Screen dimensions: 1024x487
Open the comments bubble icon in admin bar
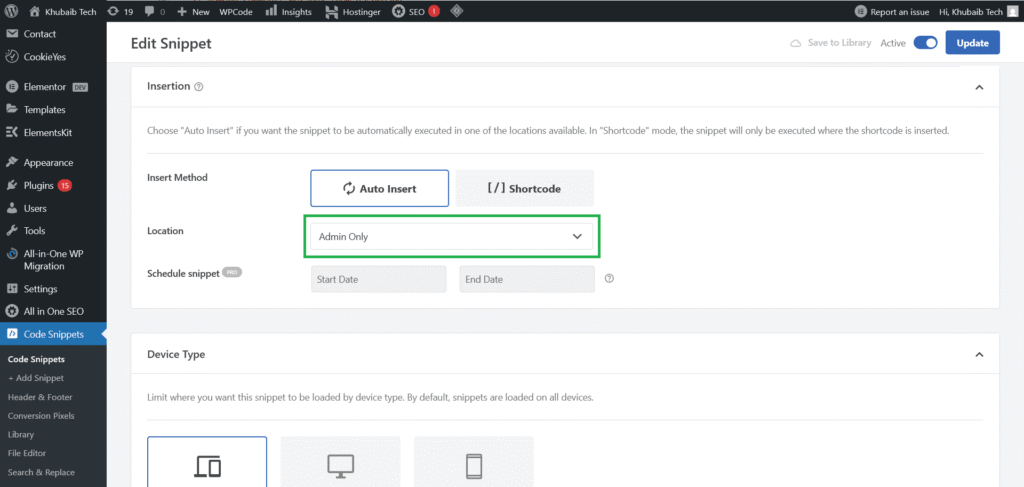[x=150, y=12]
